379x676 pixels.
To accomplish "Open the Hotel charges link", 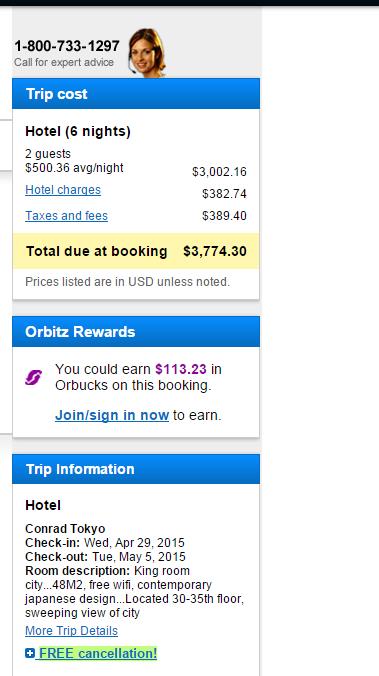I will [63, 190].
